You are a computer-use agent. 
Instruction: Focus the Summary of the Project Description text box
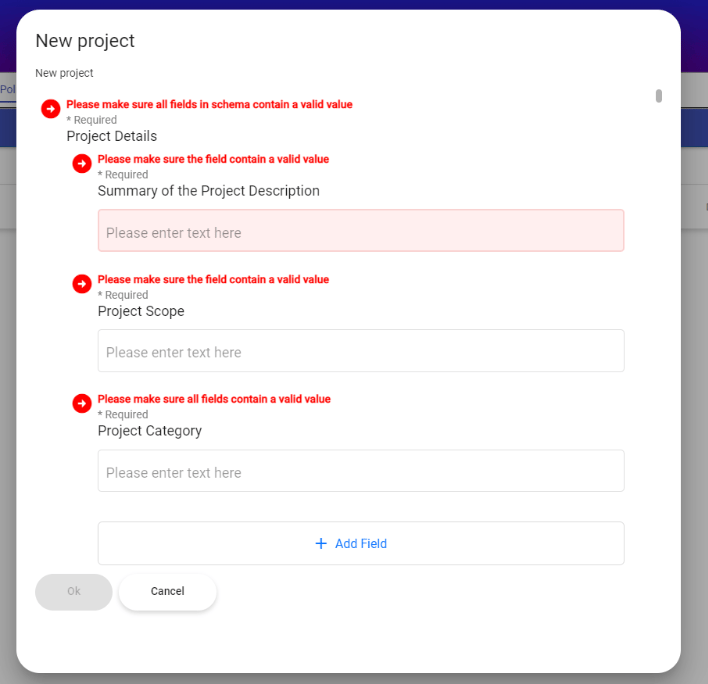(361, 230)
